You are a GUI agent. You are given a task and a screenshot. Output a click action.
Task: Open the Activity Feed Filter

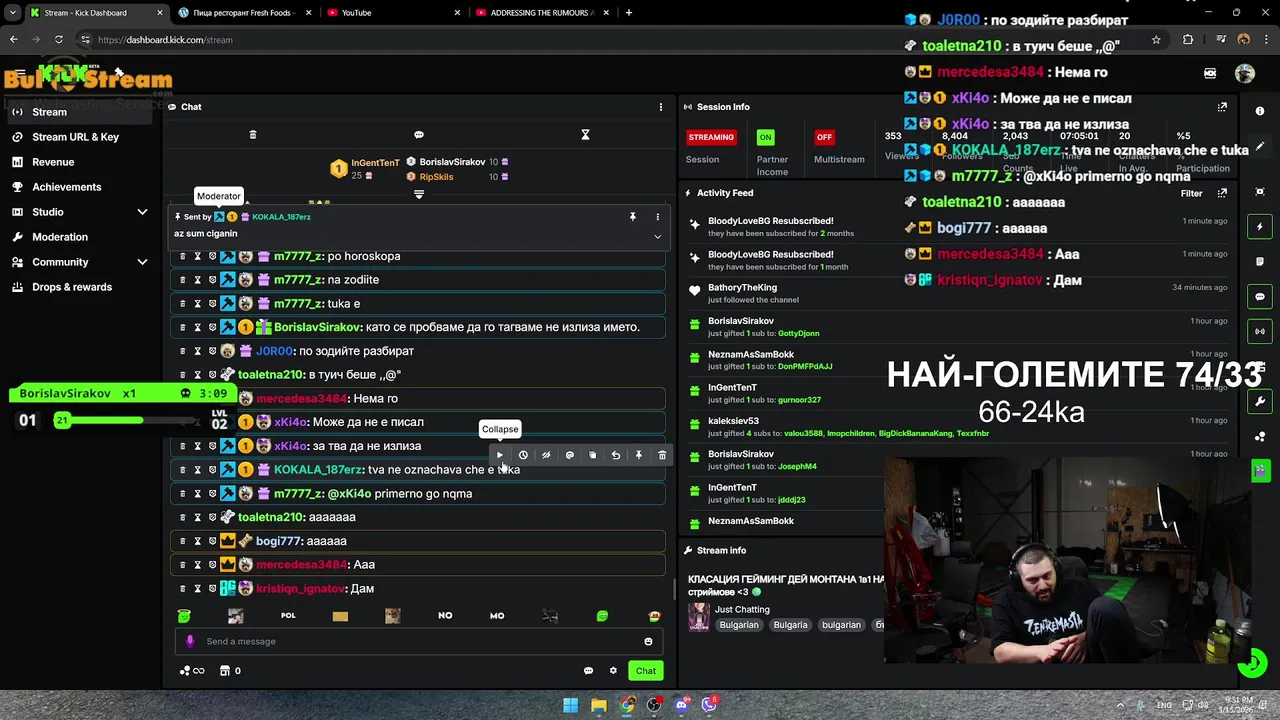tap(1191, 193)
